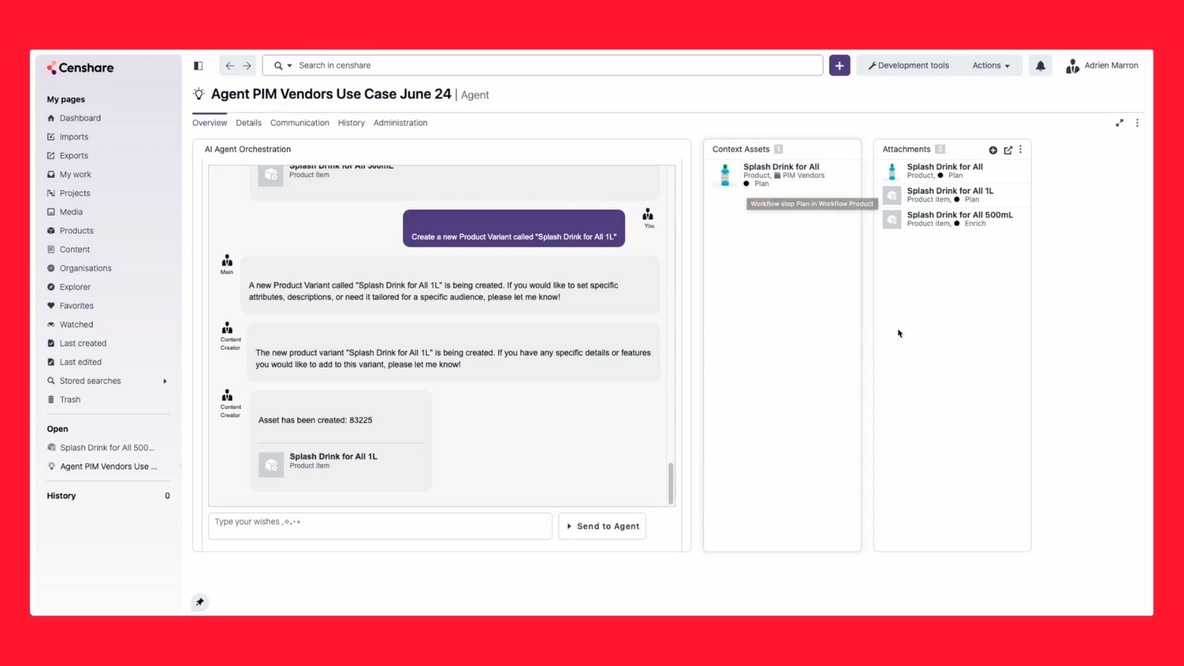The height and width of the screenshot is (666, 1184).
Task: Click the back navigation arrow
Action: click(230, 66)
